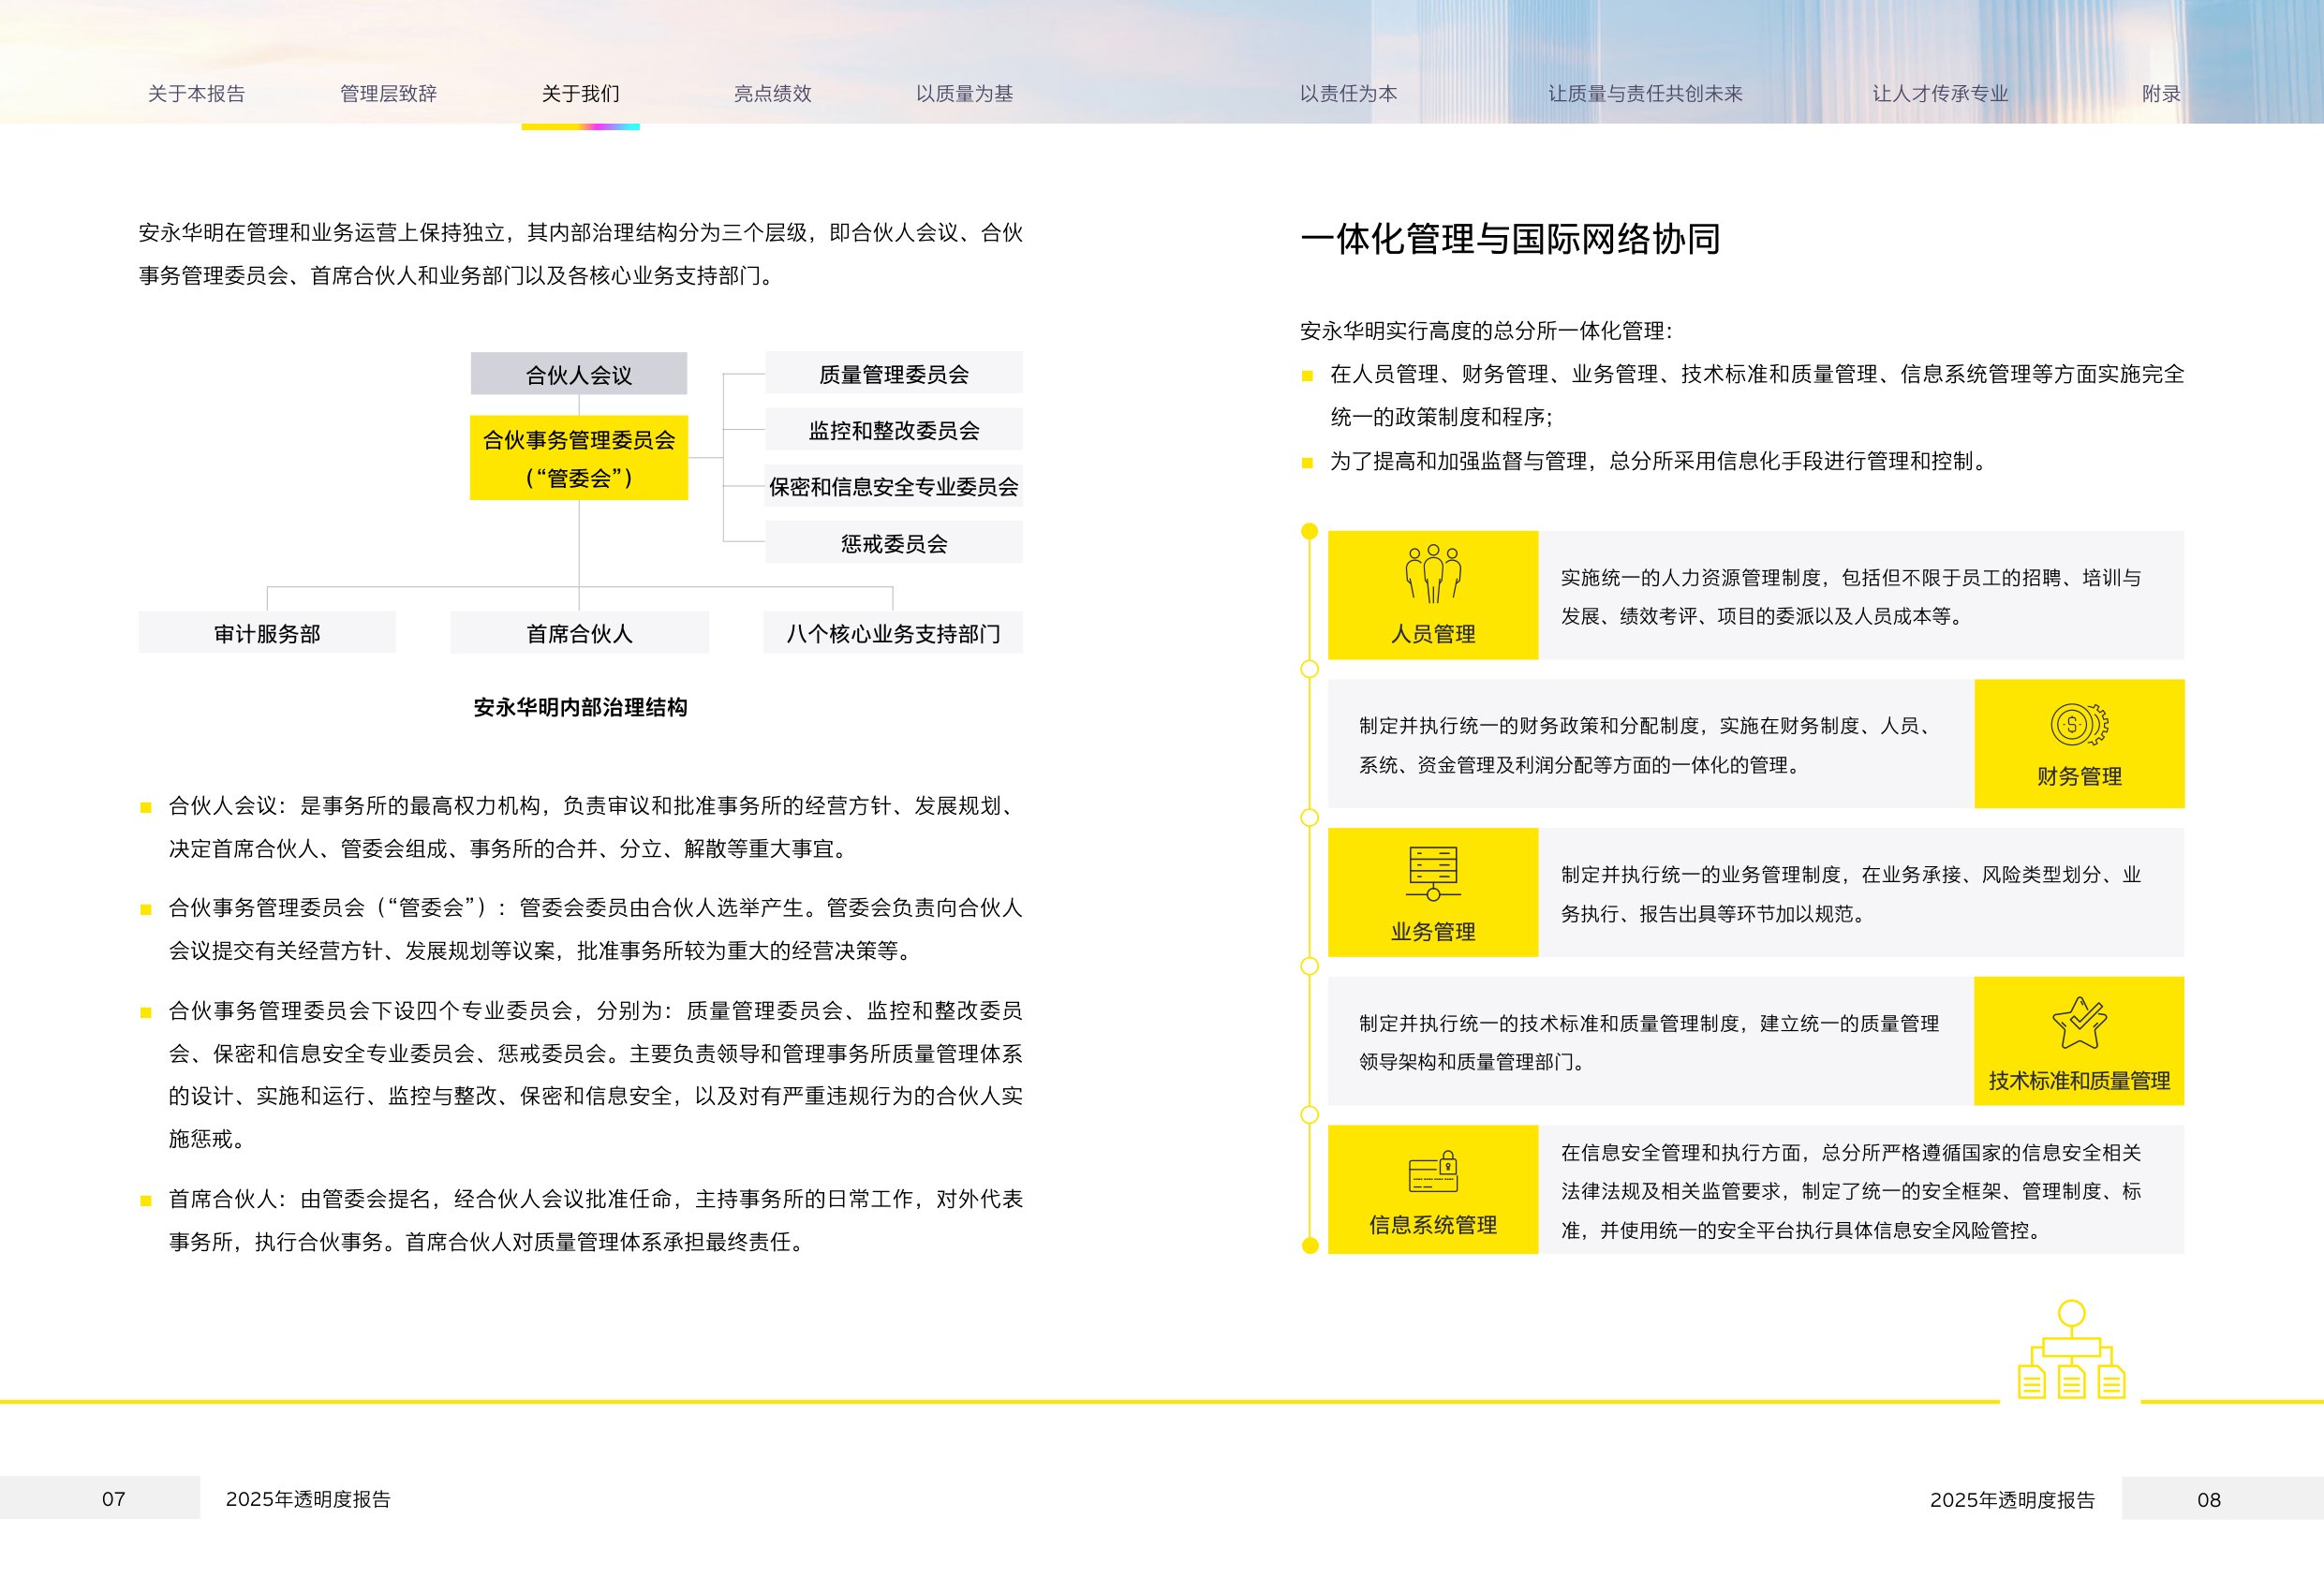Click the 合伙人会议 box in the chart

click(579, 374)
